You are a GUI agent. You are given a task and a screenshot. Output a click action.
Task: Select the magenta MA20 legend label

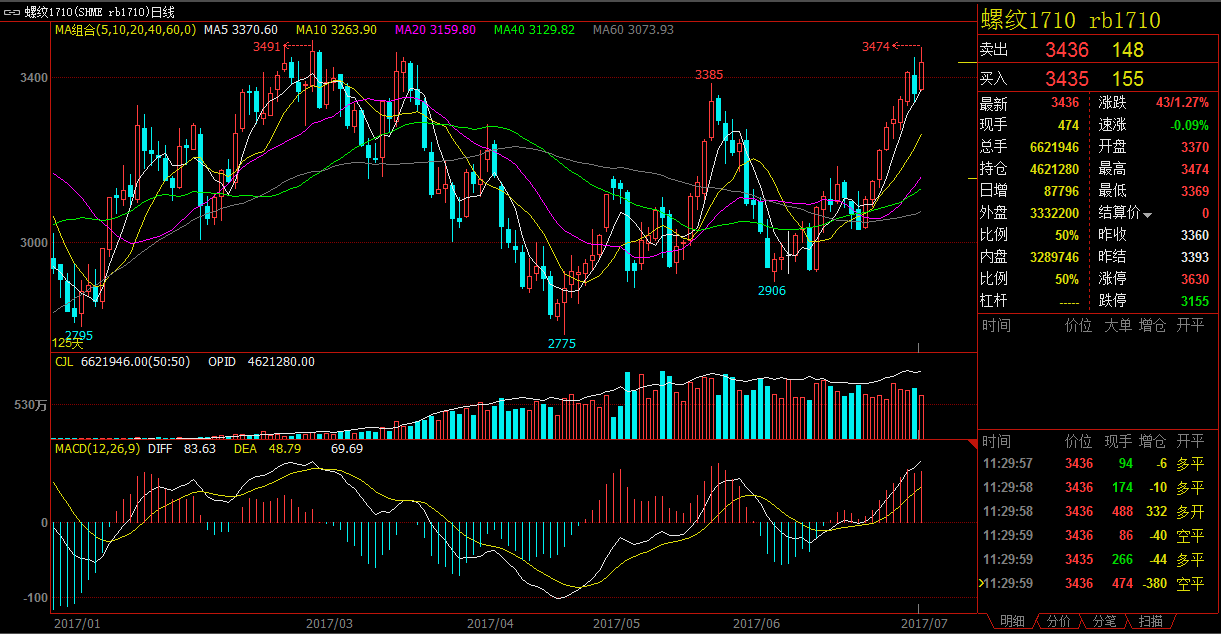point(436,30)
